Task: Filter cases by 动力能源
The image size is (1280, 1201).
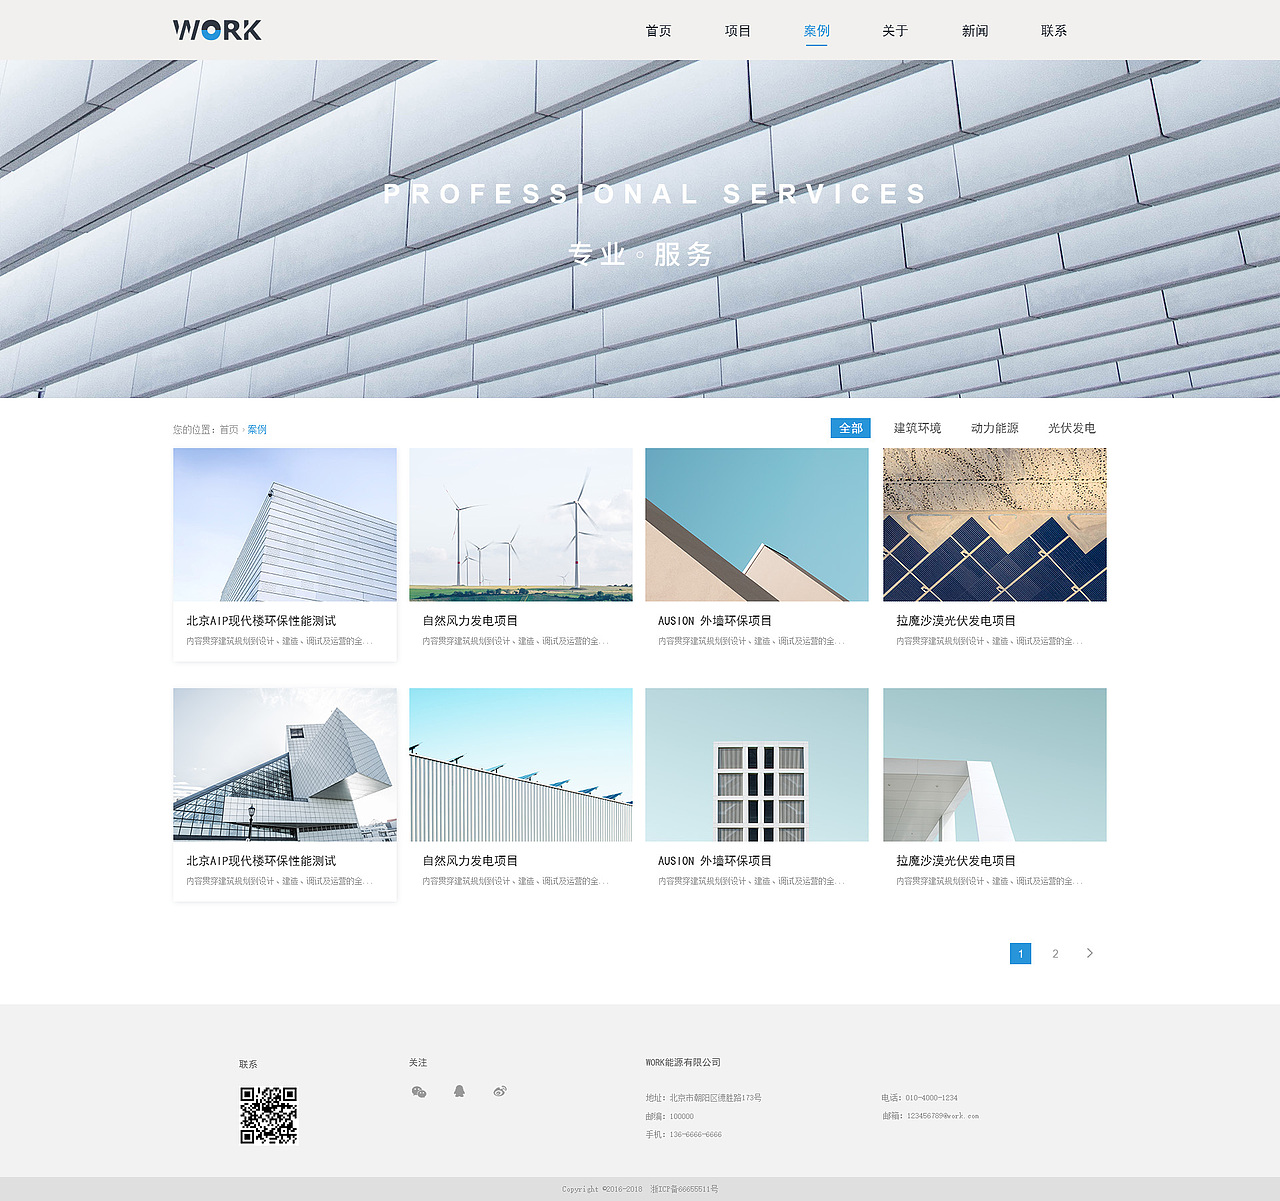Action: coord(995,428)
